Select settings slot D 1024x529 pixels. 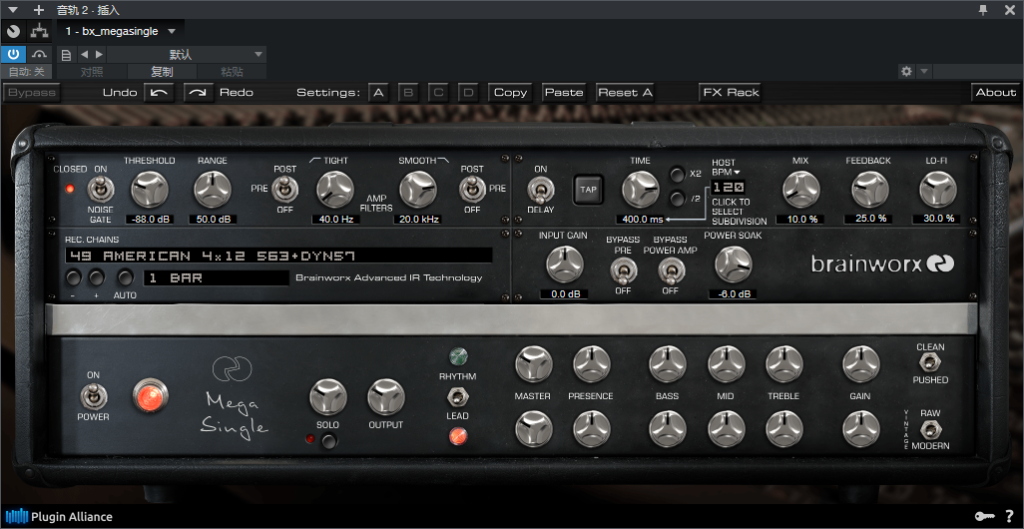click(x=468, y=93)
